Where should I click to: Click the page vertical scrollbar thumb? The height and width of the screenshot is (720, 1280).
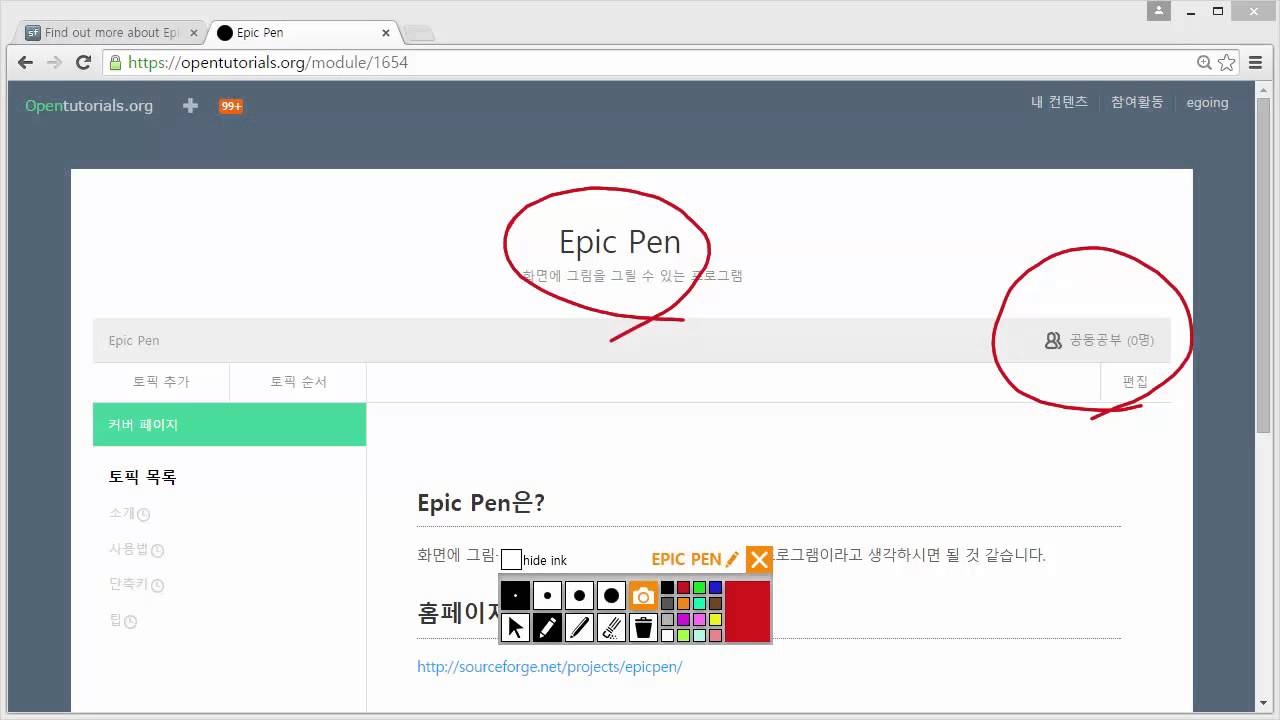pyautogui.click(x=1263, y=265)
